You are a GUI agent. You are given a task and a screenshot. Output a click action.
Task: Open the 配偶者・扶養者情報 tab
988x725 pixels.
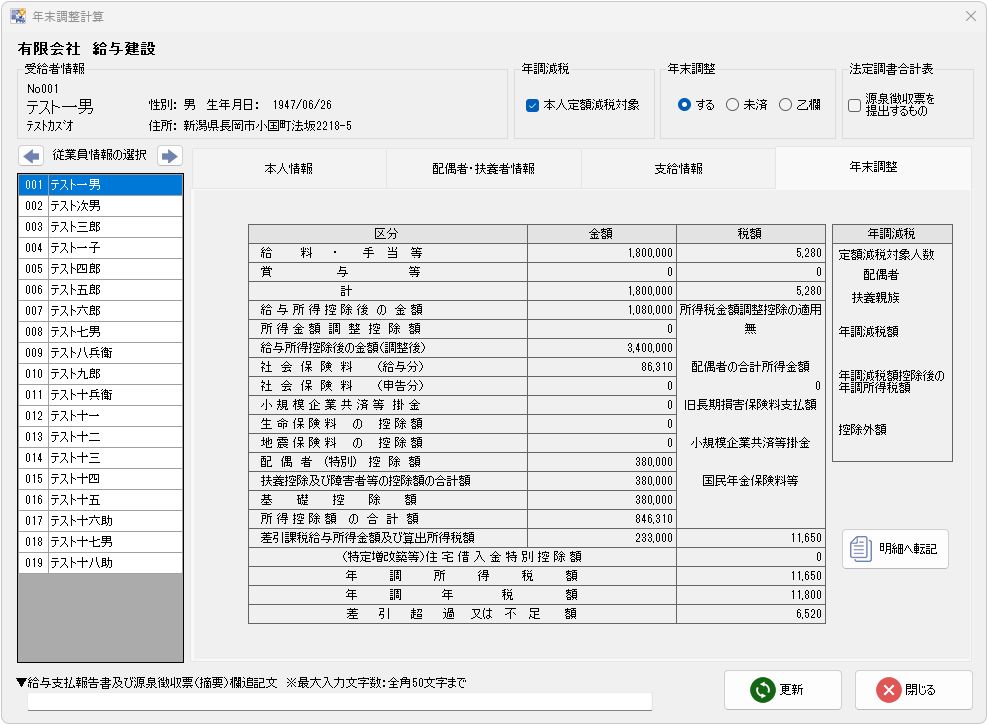[483, 168]
